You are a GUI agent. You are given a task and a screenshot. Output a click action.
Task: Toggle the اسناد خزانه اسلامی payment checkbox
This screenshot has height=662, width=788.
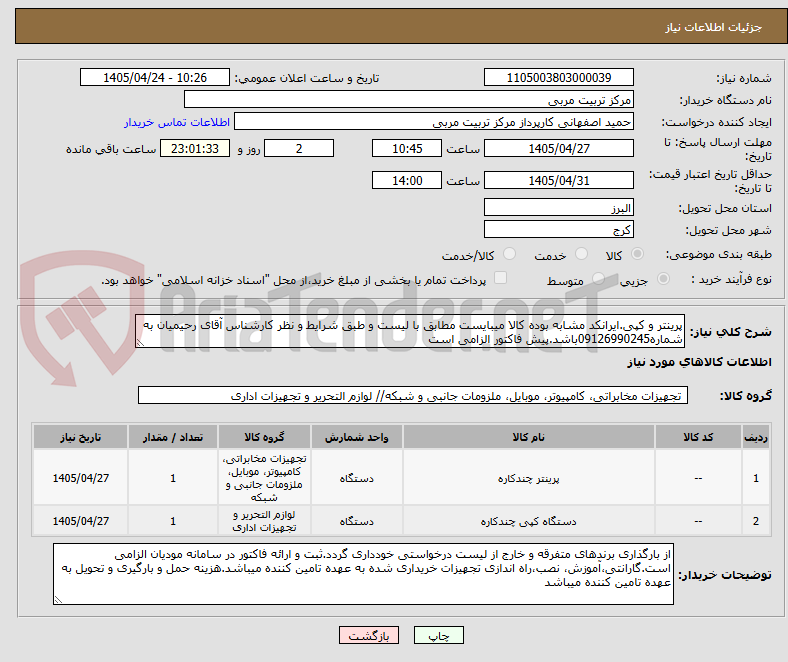[x=501, y=278]
